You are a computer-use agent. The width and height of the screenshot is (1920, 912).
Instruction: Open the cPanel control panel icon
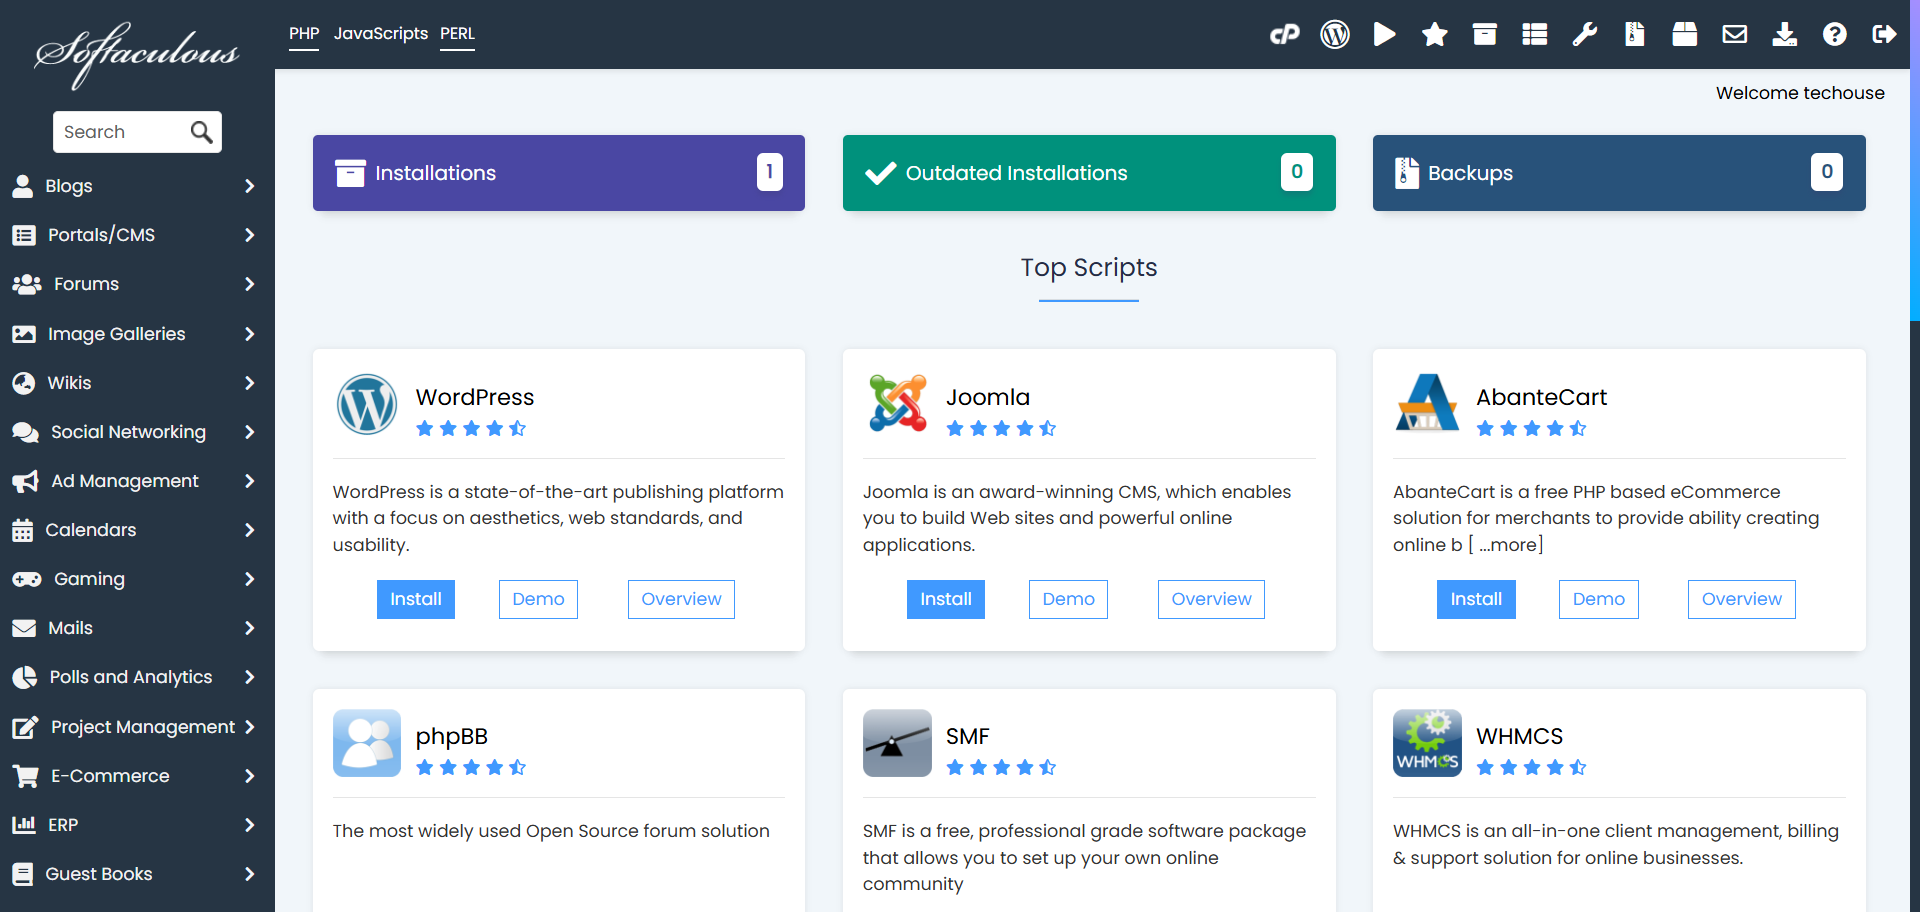(x=1285, y=35)
